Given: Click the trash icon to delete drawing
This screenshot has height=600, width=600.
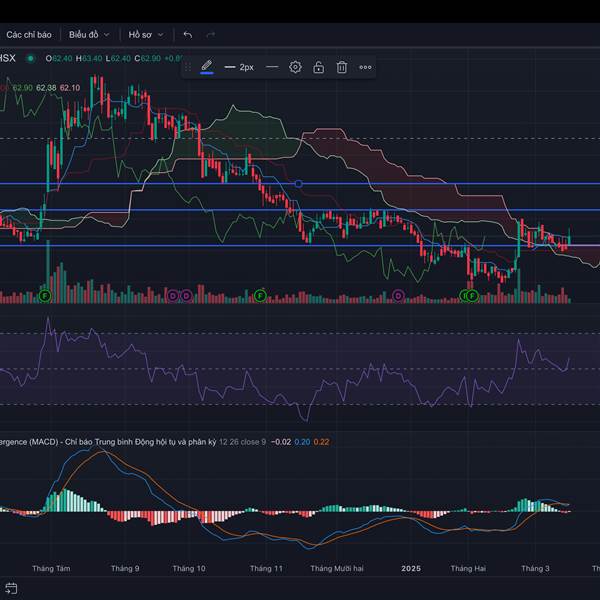Looking at the screenshot, I should pos(341,67).
